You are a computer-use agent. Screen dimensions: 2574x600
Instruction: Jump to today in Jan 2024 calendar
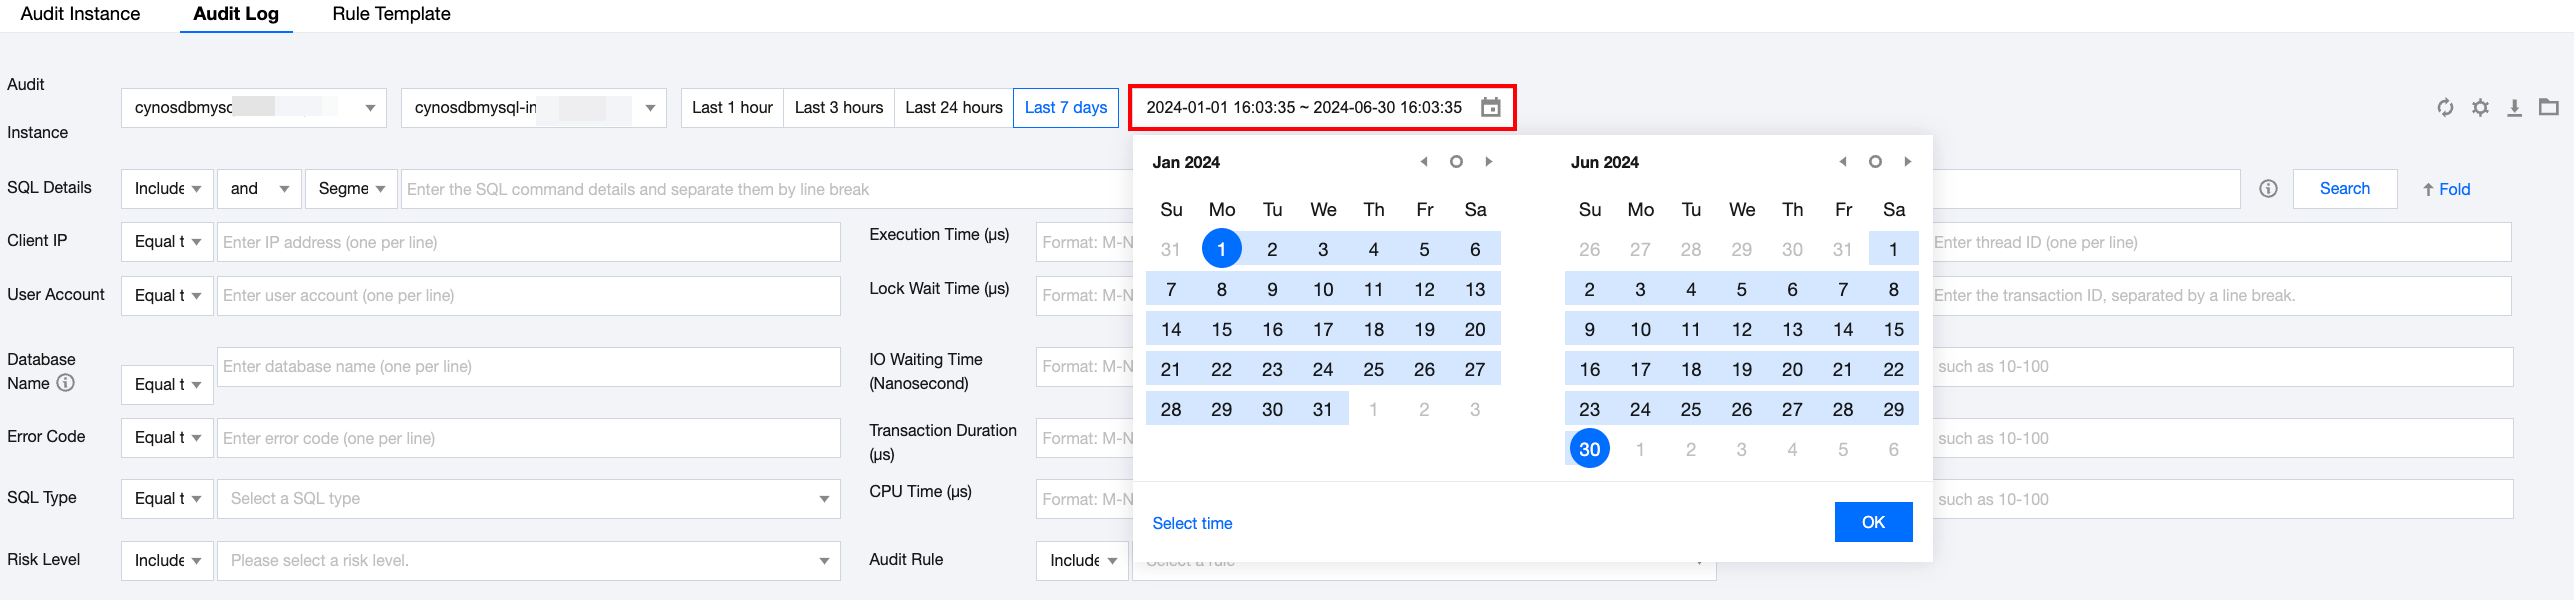(x=1456, y=162)
